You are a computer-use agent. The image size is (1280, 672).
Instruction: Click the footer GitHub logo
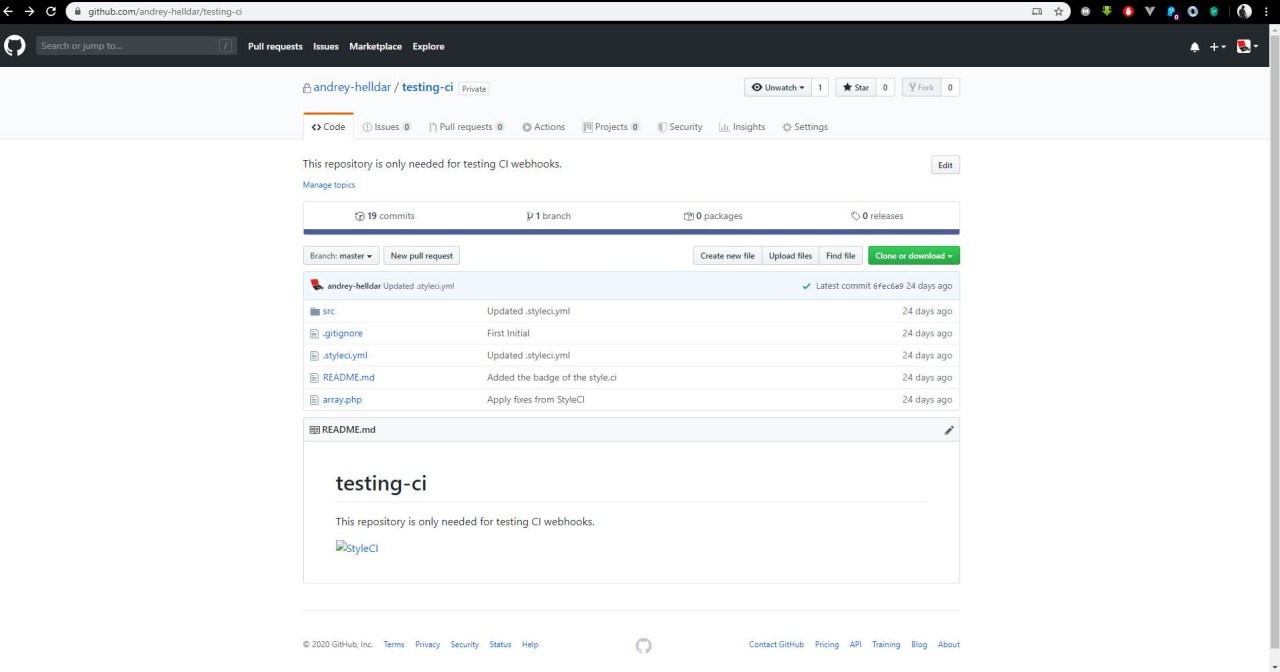tap(643, 645)
